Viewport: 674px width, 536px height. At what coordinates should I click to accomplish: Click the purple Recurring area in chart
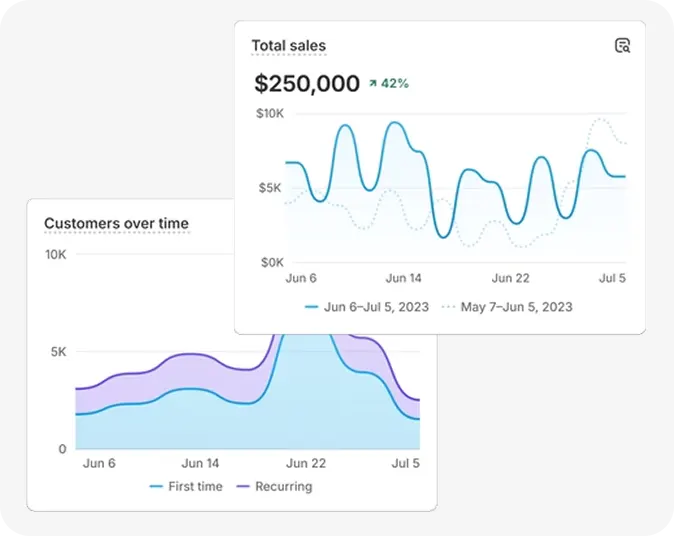(x=190, y=370)
